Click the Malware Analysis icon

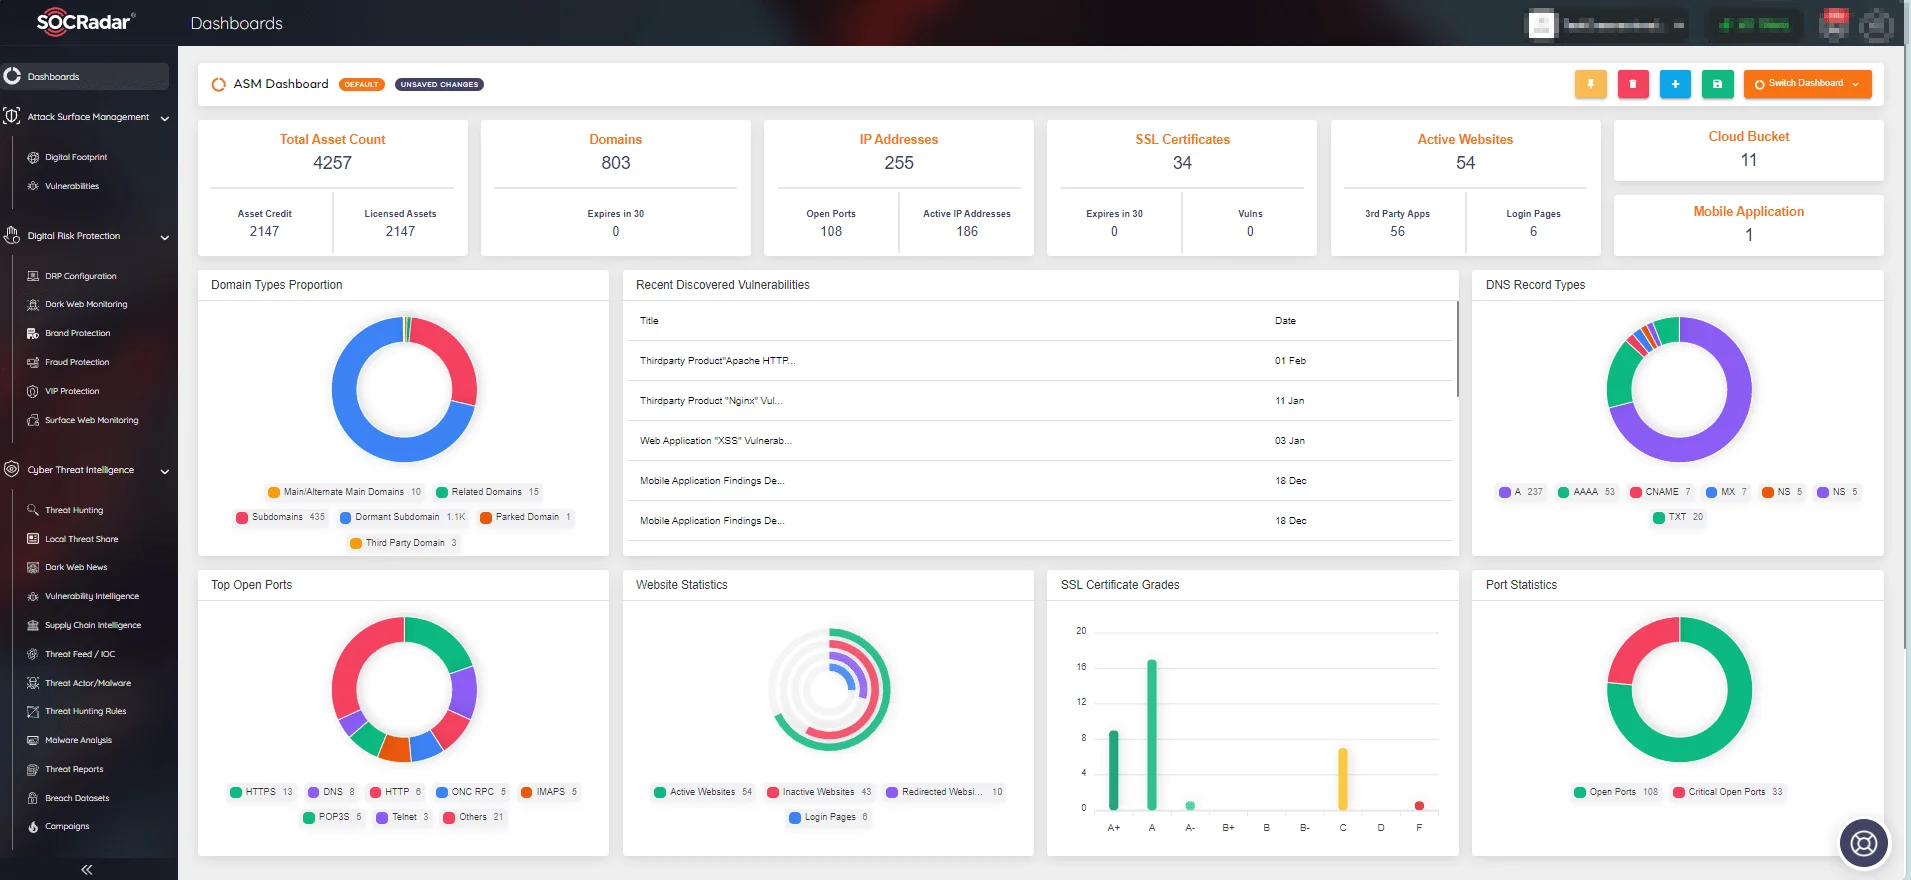pos(33,740)
